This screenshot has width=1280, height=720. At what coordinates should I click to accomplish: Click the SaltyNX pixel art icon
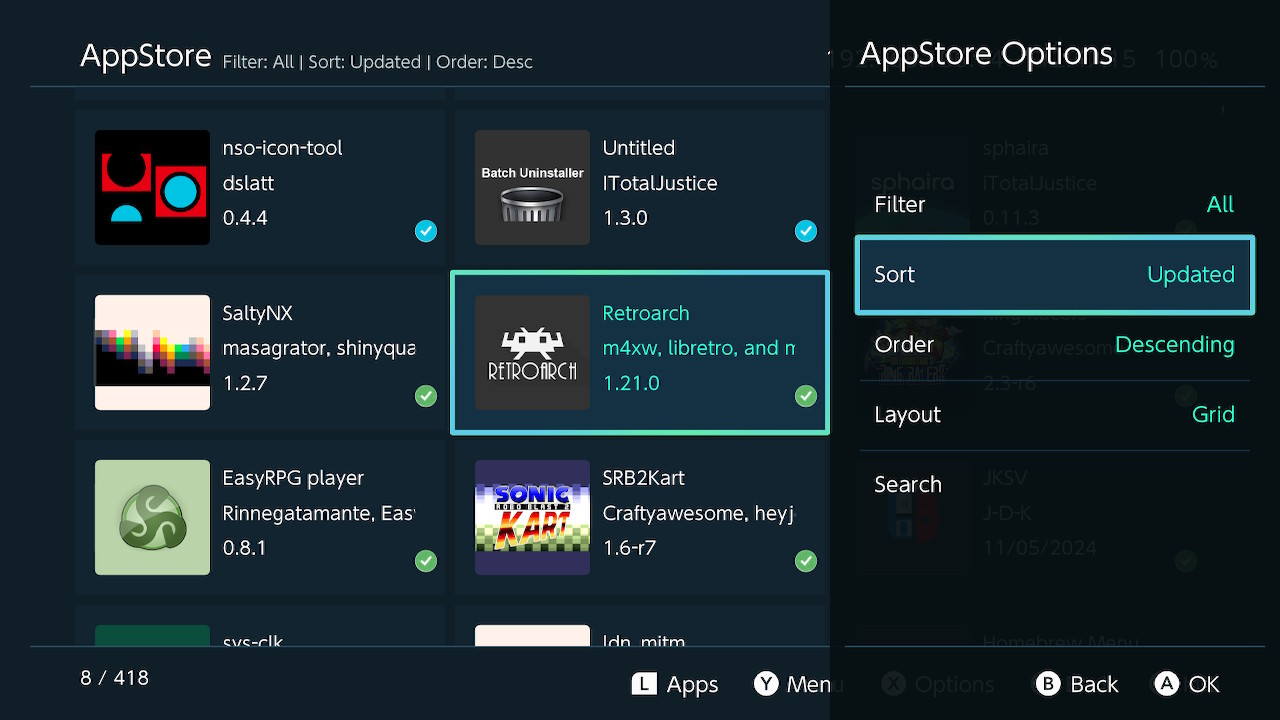point(152,352)
